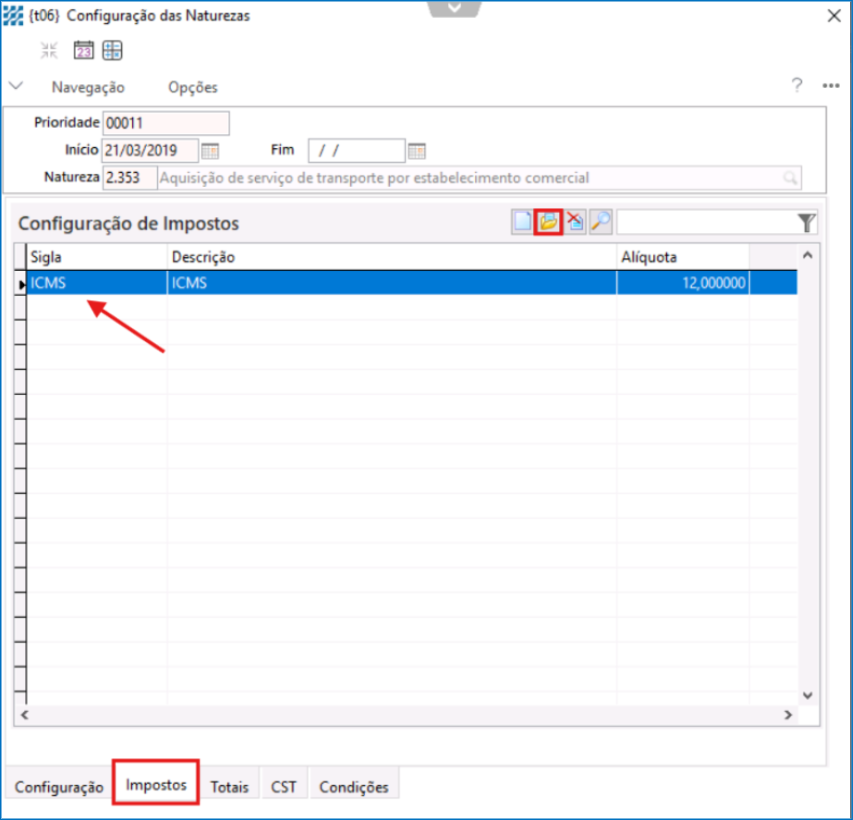This screenshot has width=853, height=820.
Task: Click the filter funnel icon
Action: (x=807, y=223)
